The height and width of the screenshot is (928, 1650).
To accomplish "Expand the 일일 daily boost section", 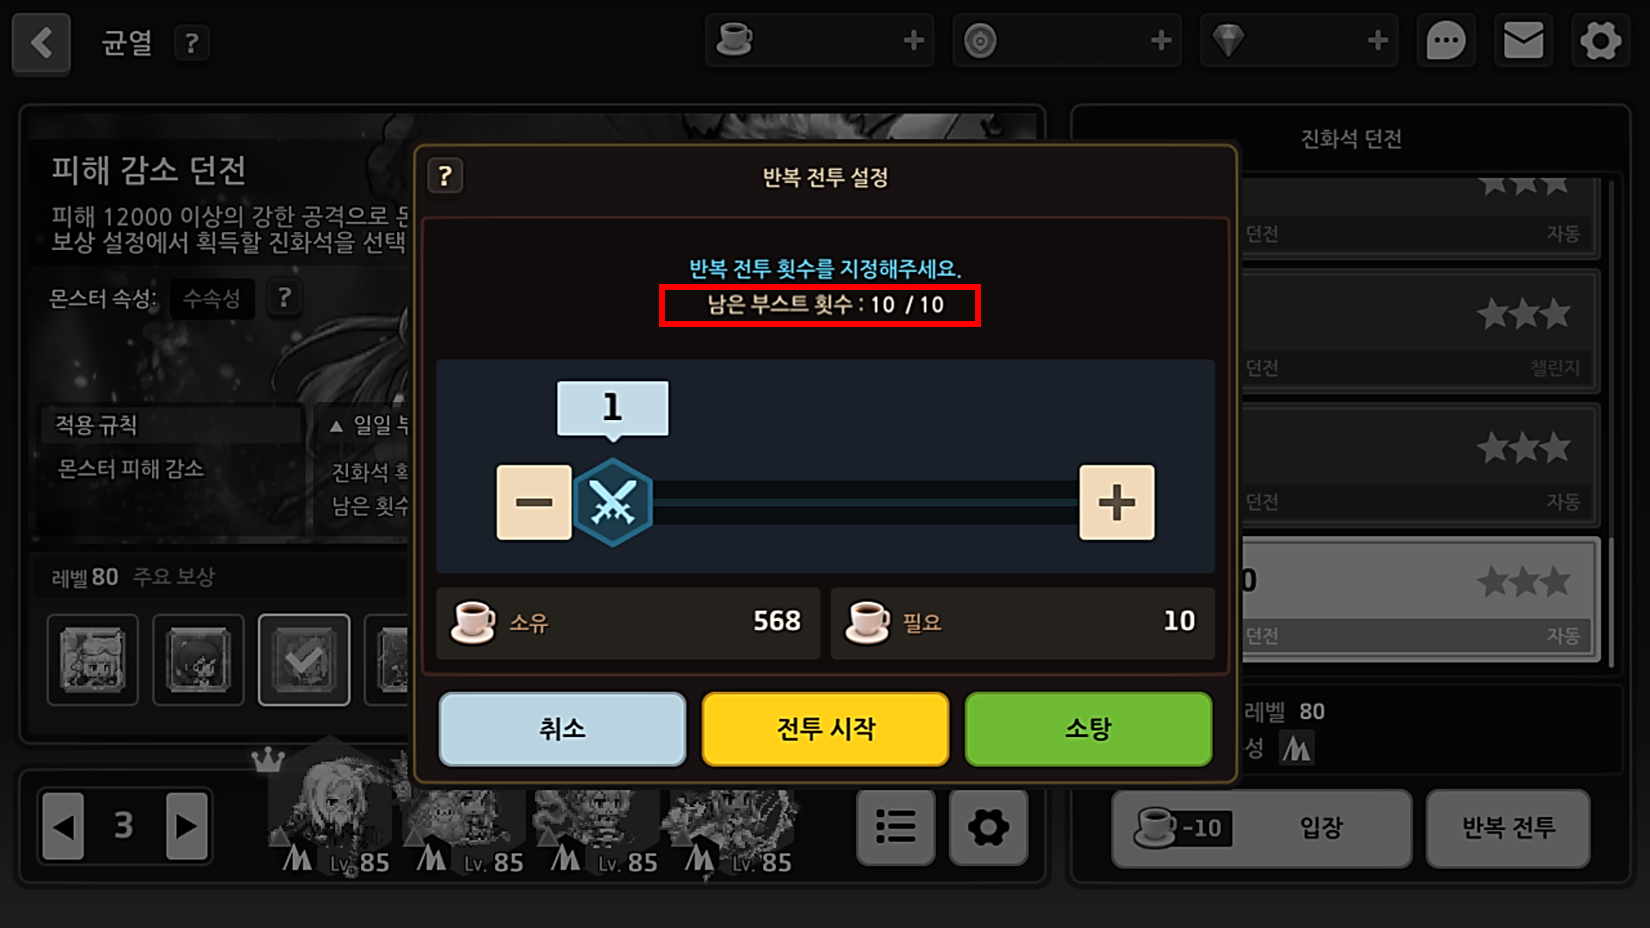I will pos(368,426).
